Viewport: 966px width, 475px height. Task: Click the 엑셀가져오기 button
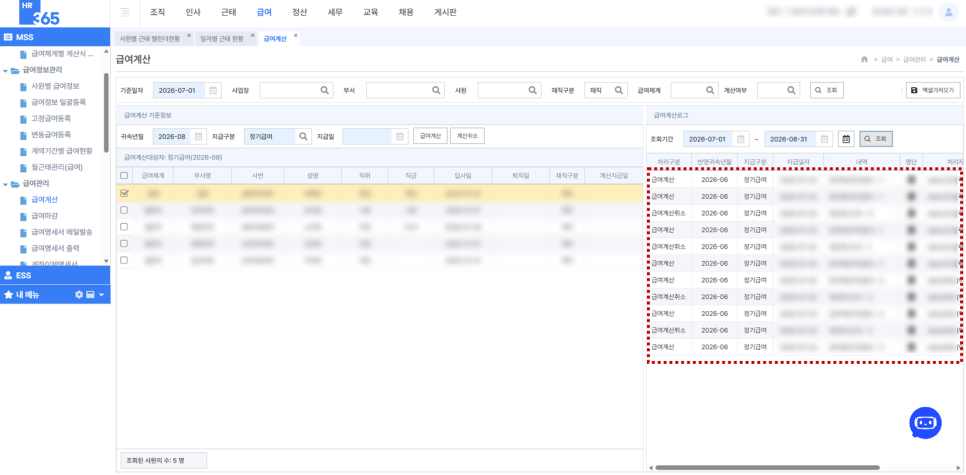pyautogui.click(x=932, y=91)
